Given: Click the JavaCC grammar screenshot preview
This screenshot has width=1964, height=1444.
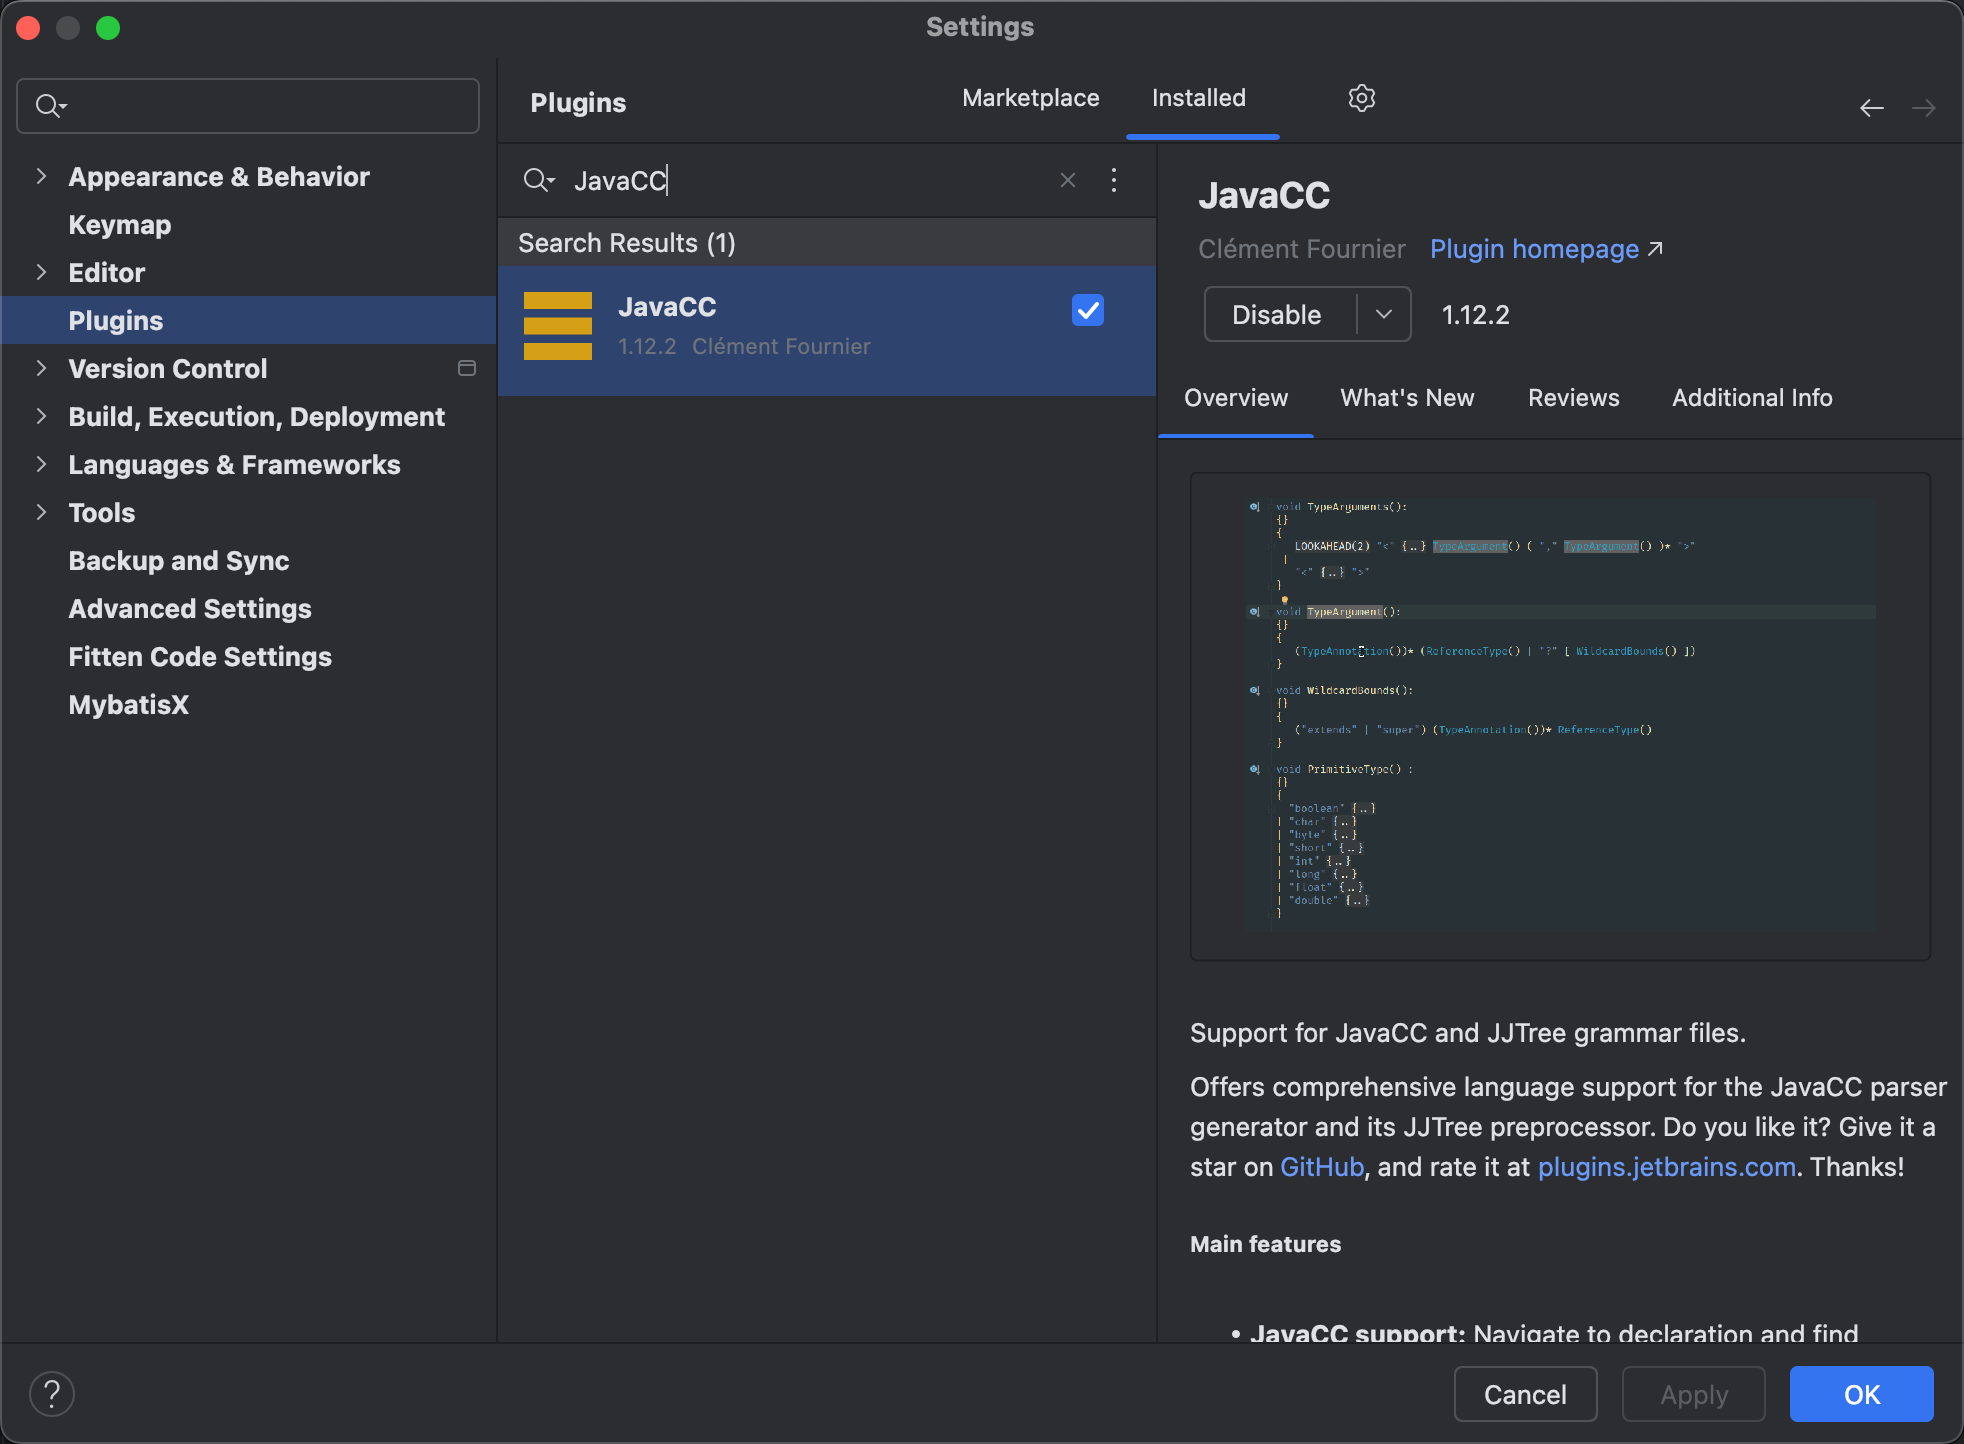Looking at the screenshot, I should [1559, 716].
